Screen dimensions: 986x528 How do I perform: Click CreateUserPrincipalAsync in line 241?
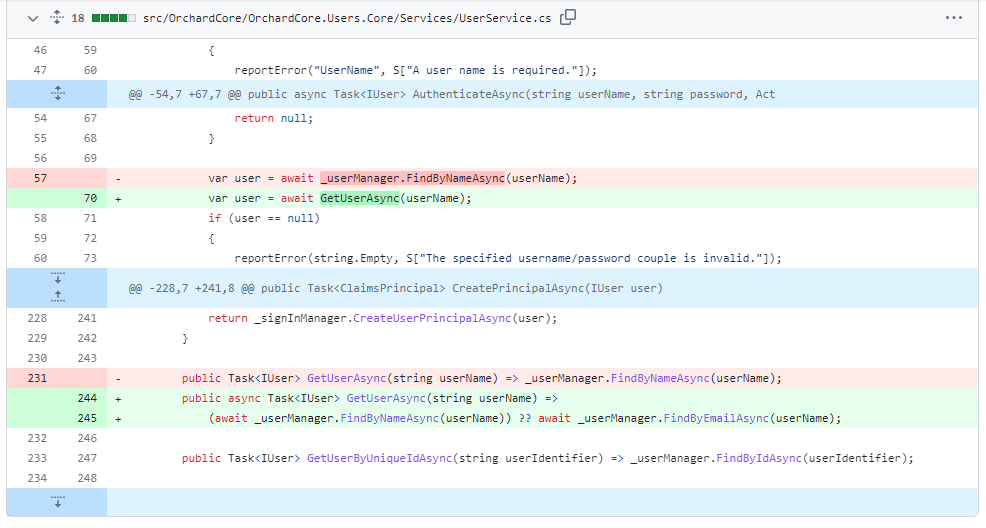[x=432, y=319]
